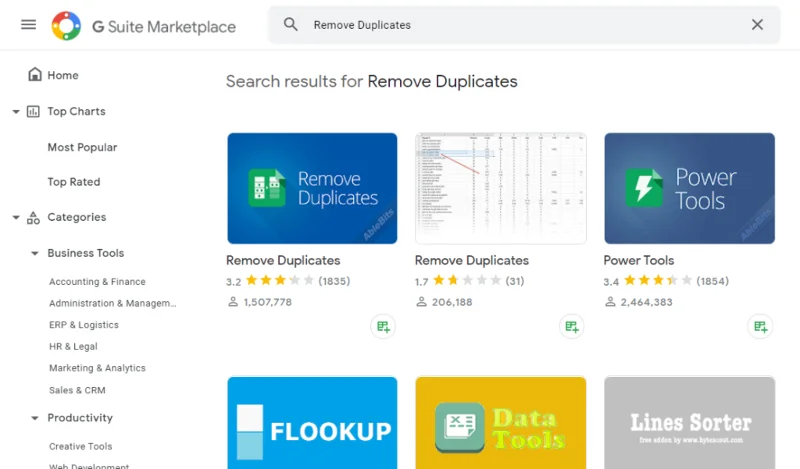
Task: Click the search magnifier icon
Action: click(x=290, y=24)
